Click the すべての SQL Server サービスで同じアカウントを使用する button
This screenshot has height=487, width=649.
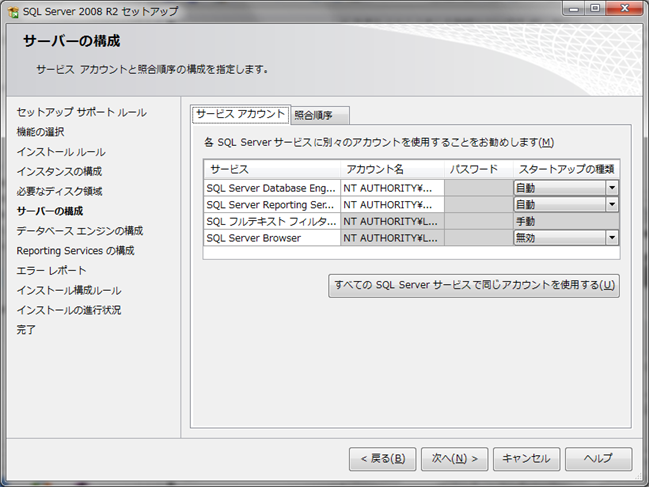tap(474, 285)
